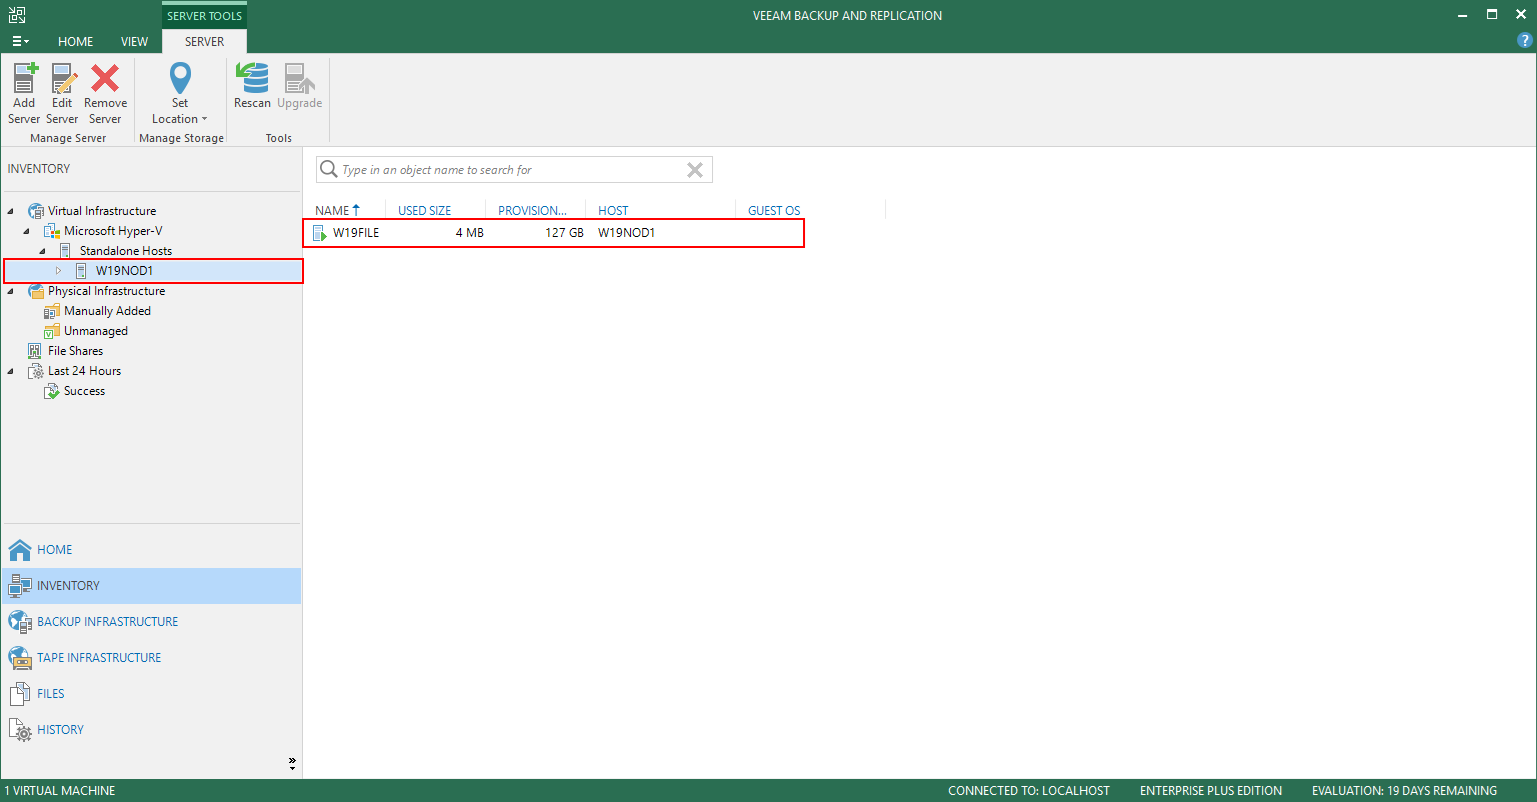Sort by the HOST column header
1537x802 pixels.
(613, 211)
